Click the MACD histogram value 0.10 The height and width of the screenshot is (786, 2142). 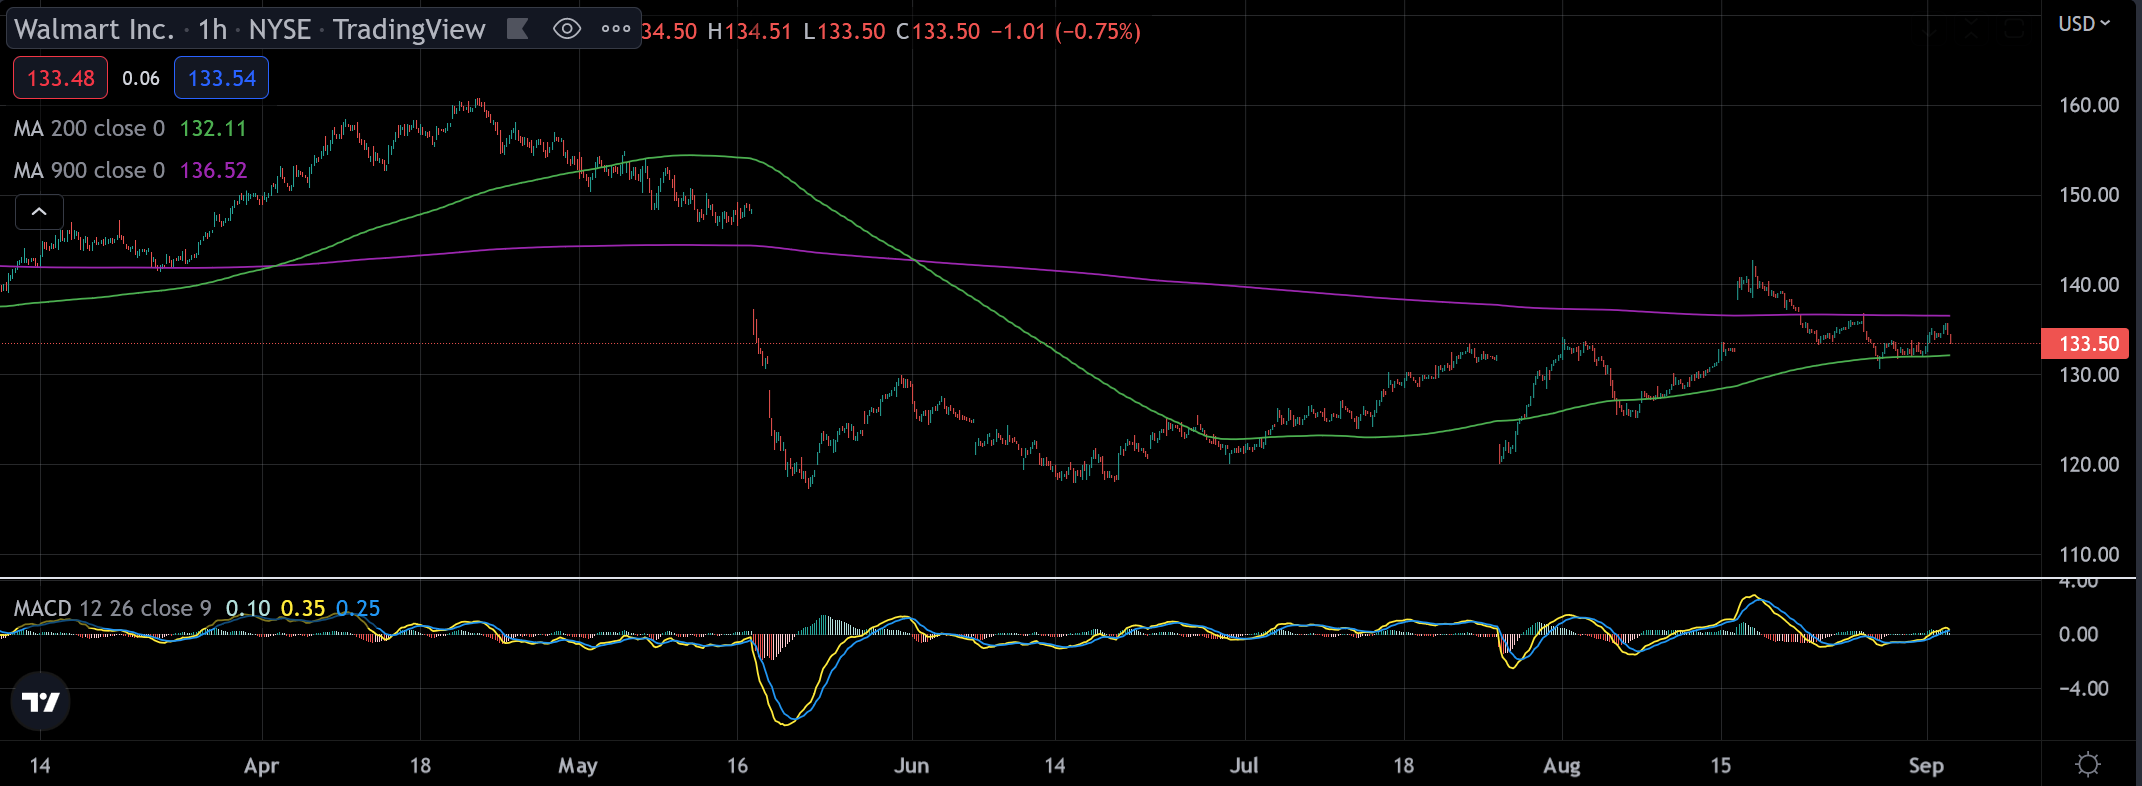tap(248, 608)
